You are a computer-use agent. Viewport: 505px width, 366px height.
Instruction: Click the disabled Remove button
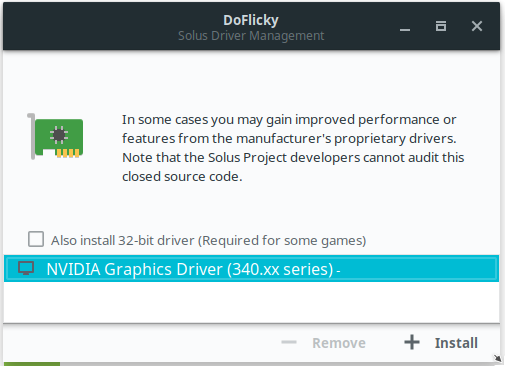pos(323,343)
